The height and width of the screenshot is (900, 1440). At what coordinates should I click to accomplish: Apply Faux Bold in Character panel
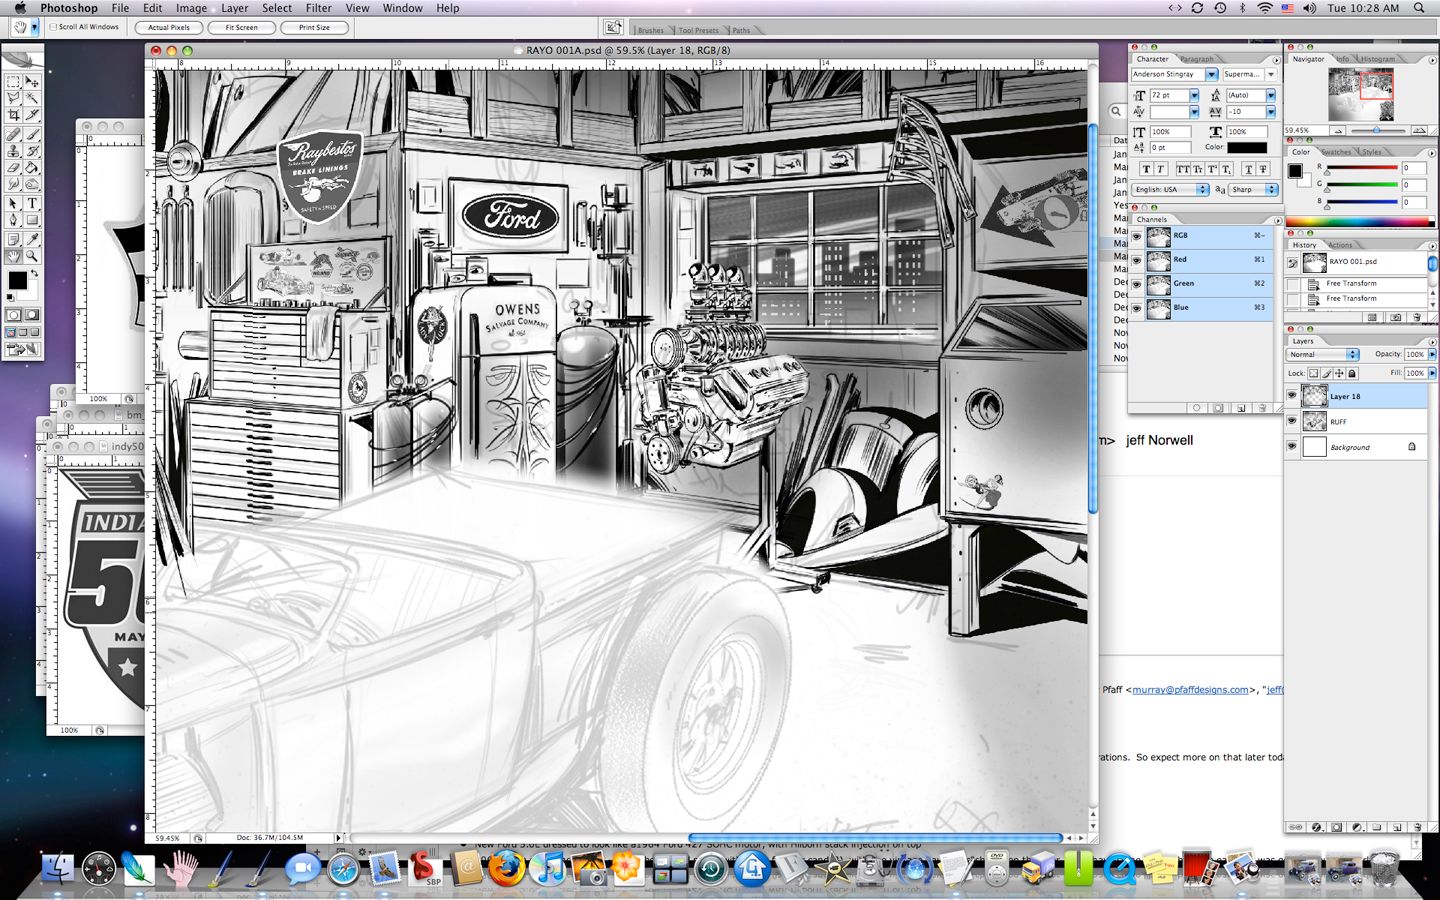click(1146, 169)
